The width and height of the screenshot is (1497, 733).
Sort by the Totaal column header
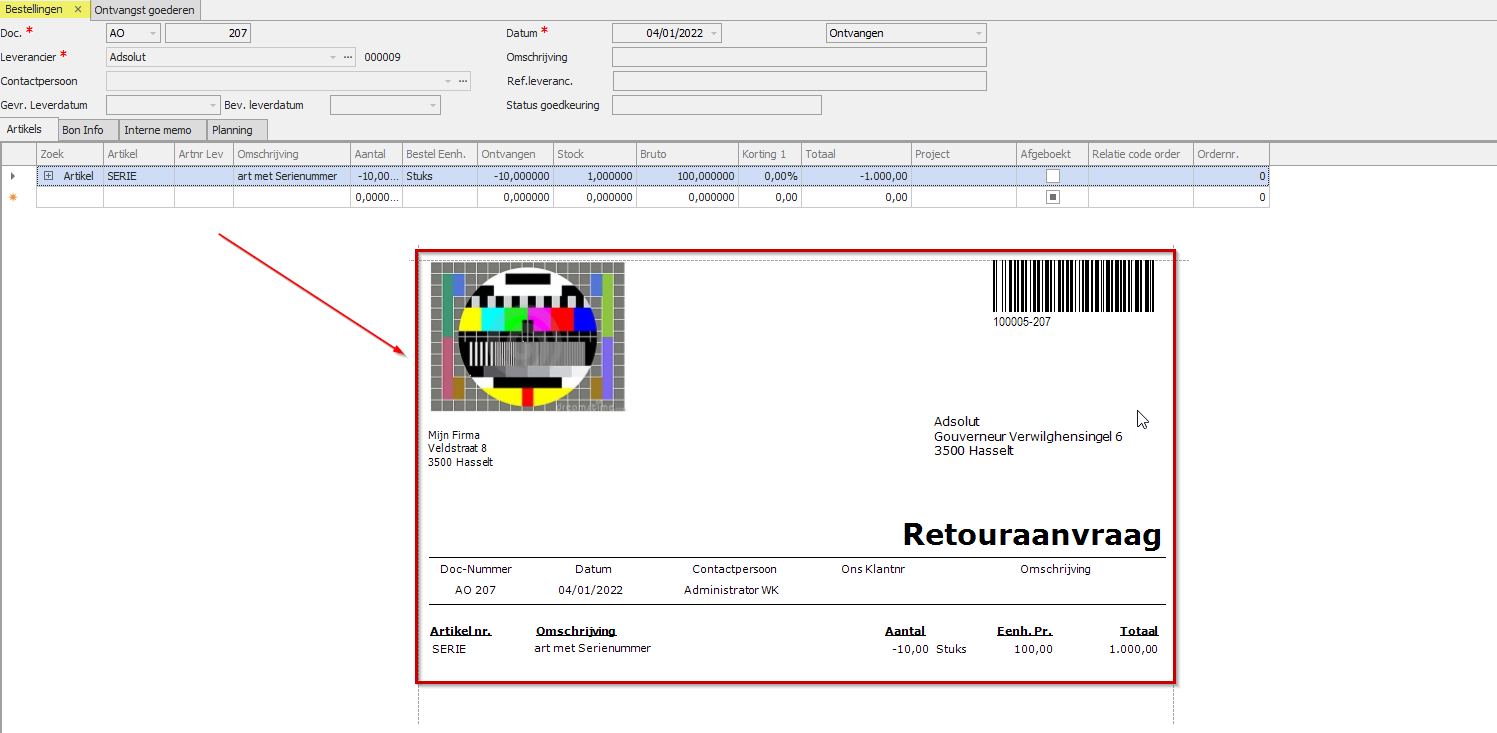(857, 154)
